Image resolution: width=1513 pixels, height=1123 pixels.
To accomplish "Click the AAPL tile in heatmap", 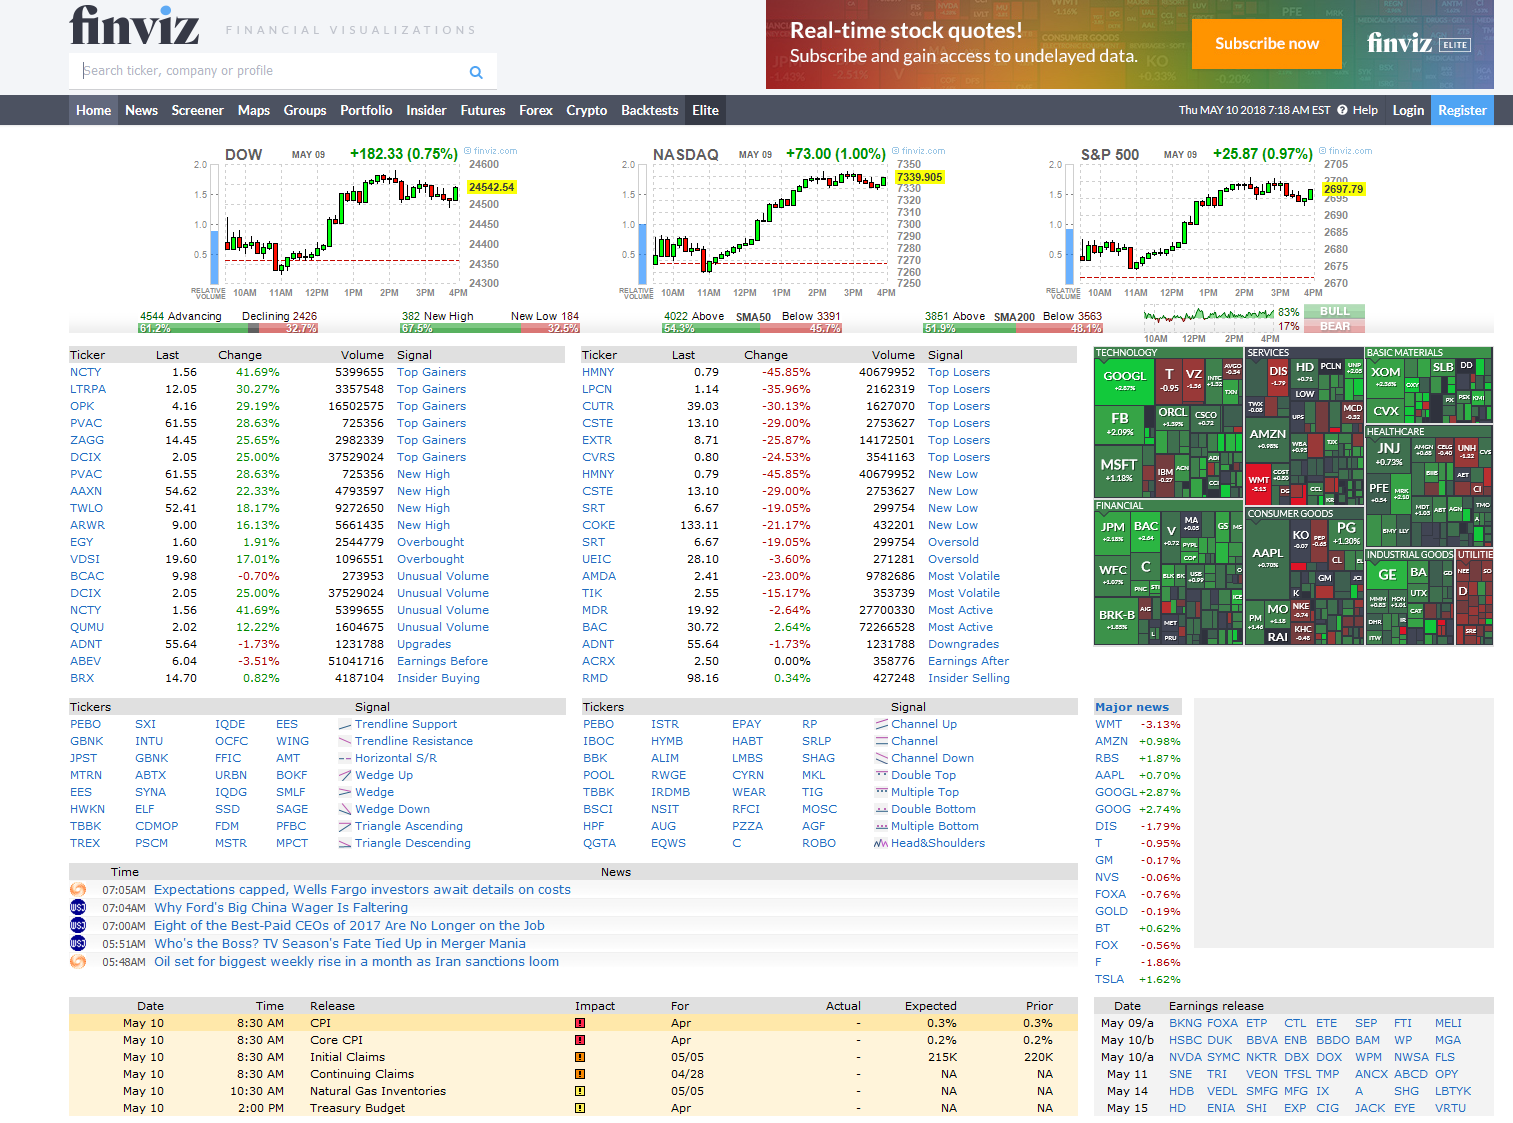I will (x=1268, y=557).
